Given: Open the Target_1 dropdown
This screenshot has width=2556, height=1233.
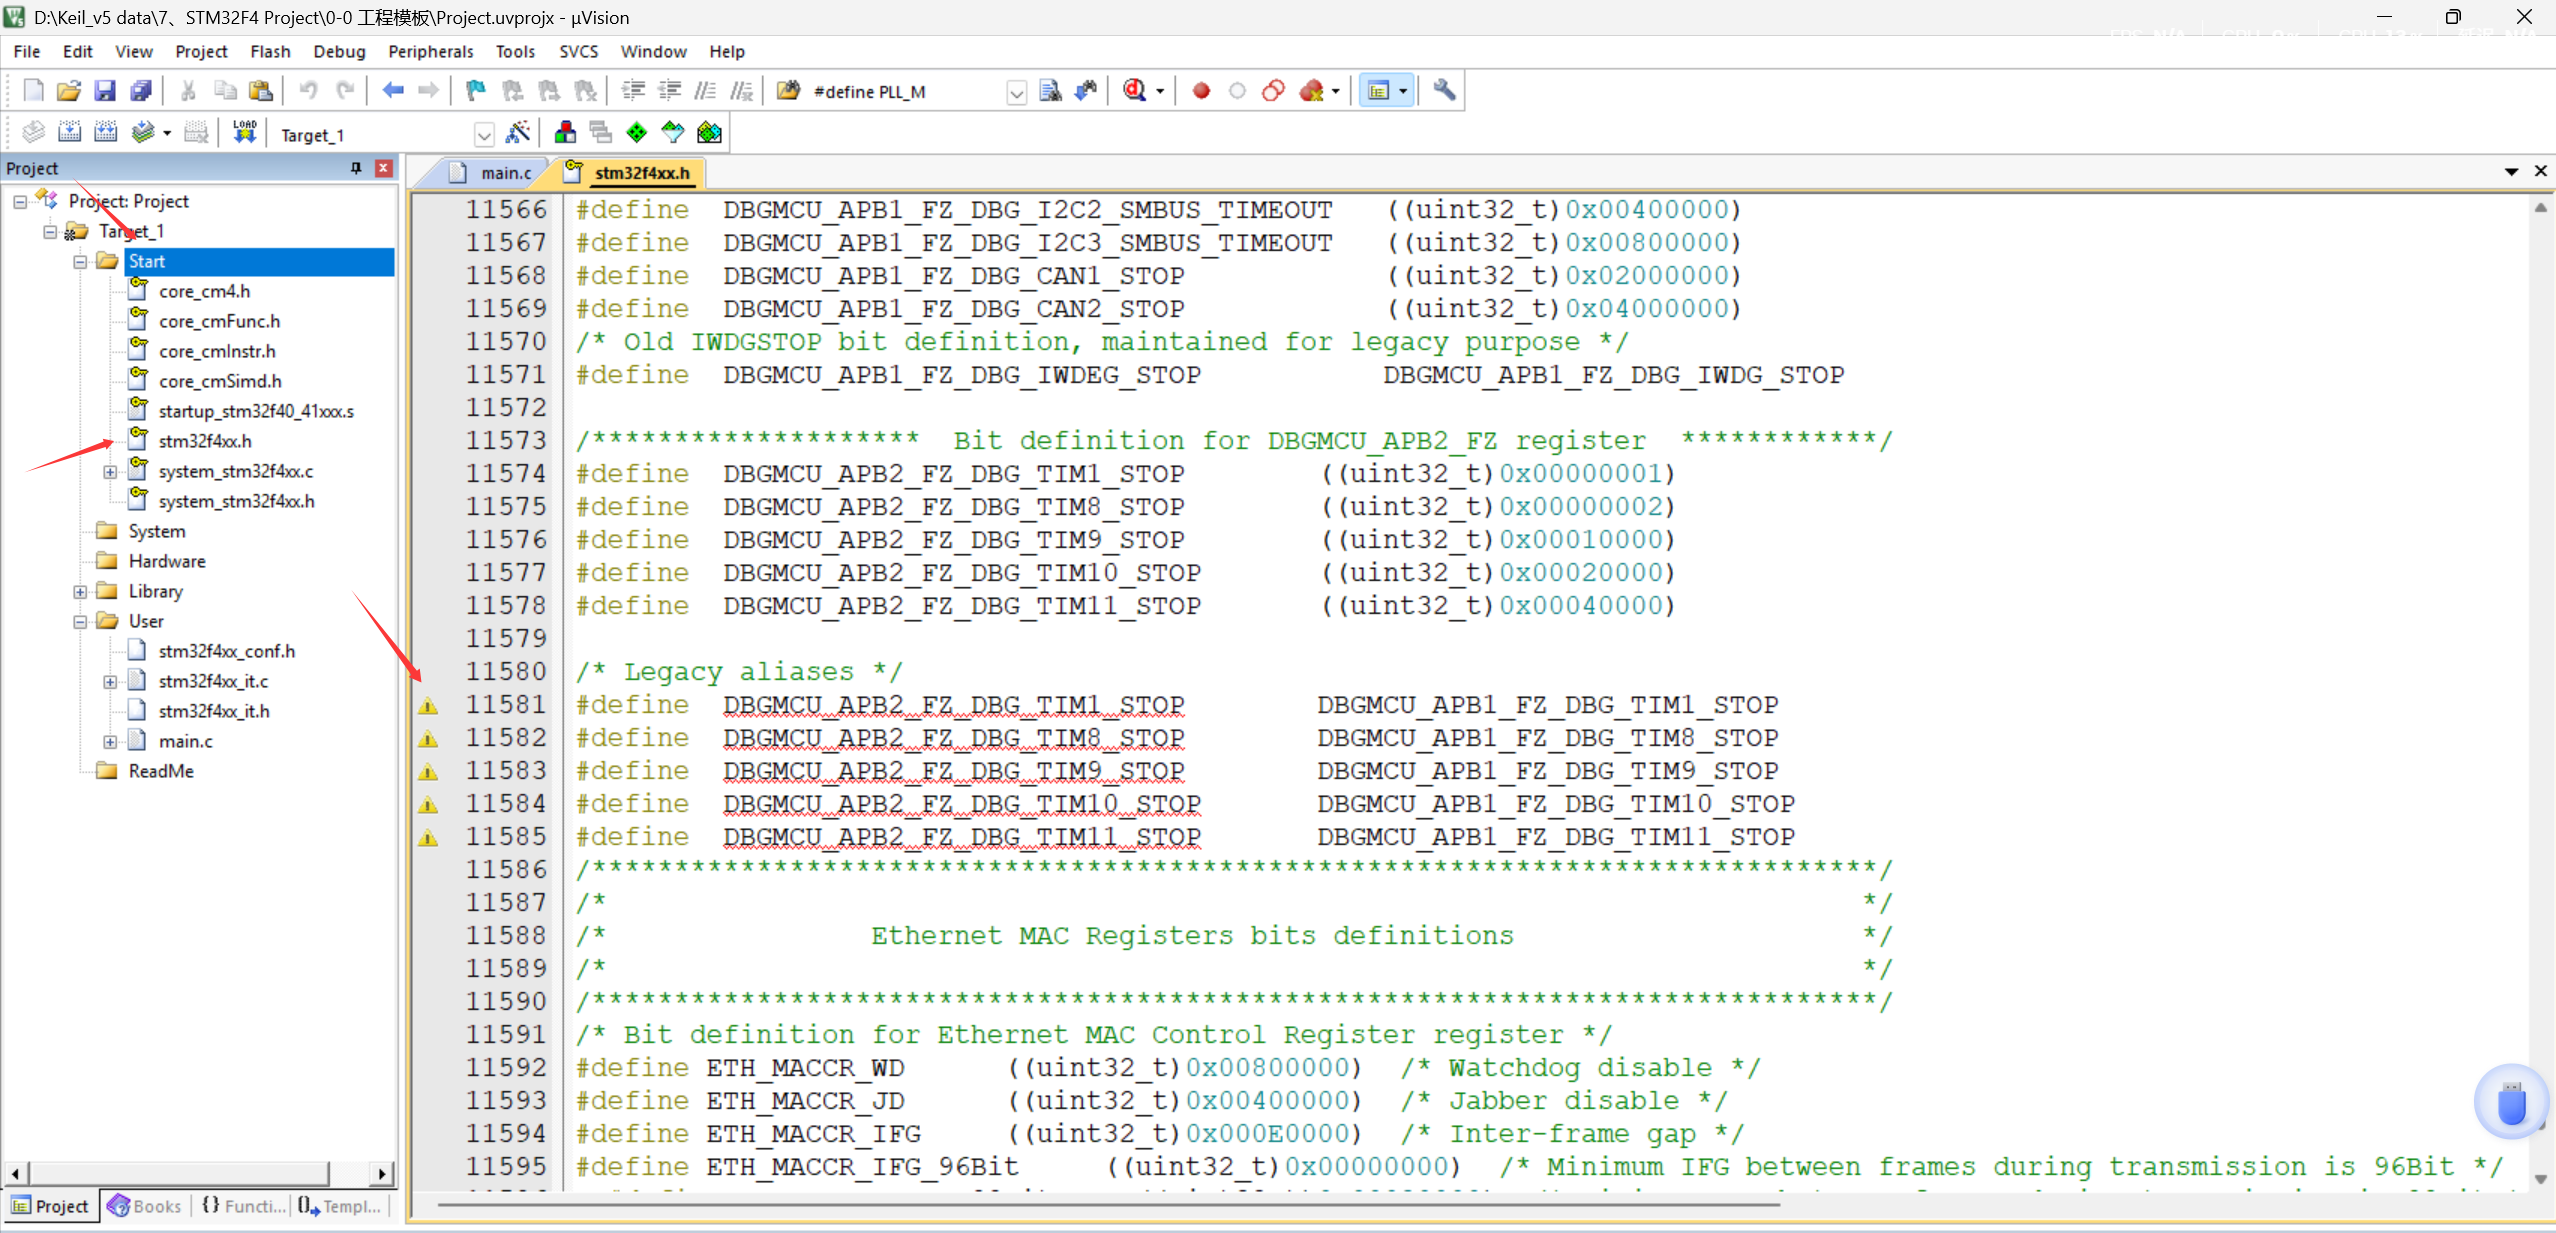Looking at the screenshot, I should 484,135.
